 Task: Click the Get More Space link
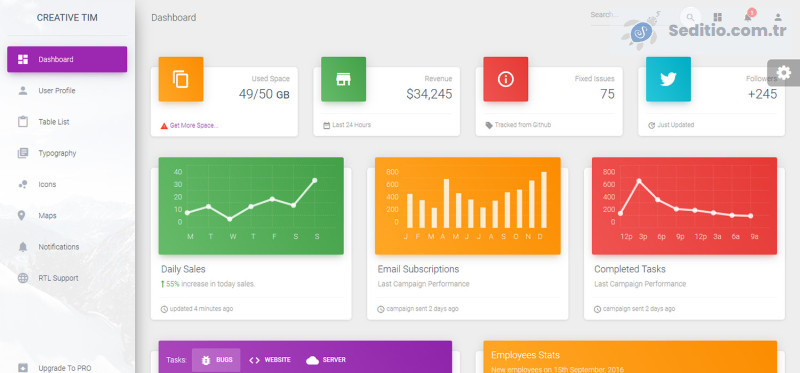click(194, 125)
